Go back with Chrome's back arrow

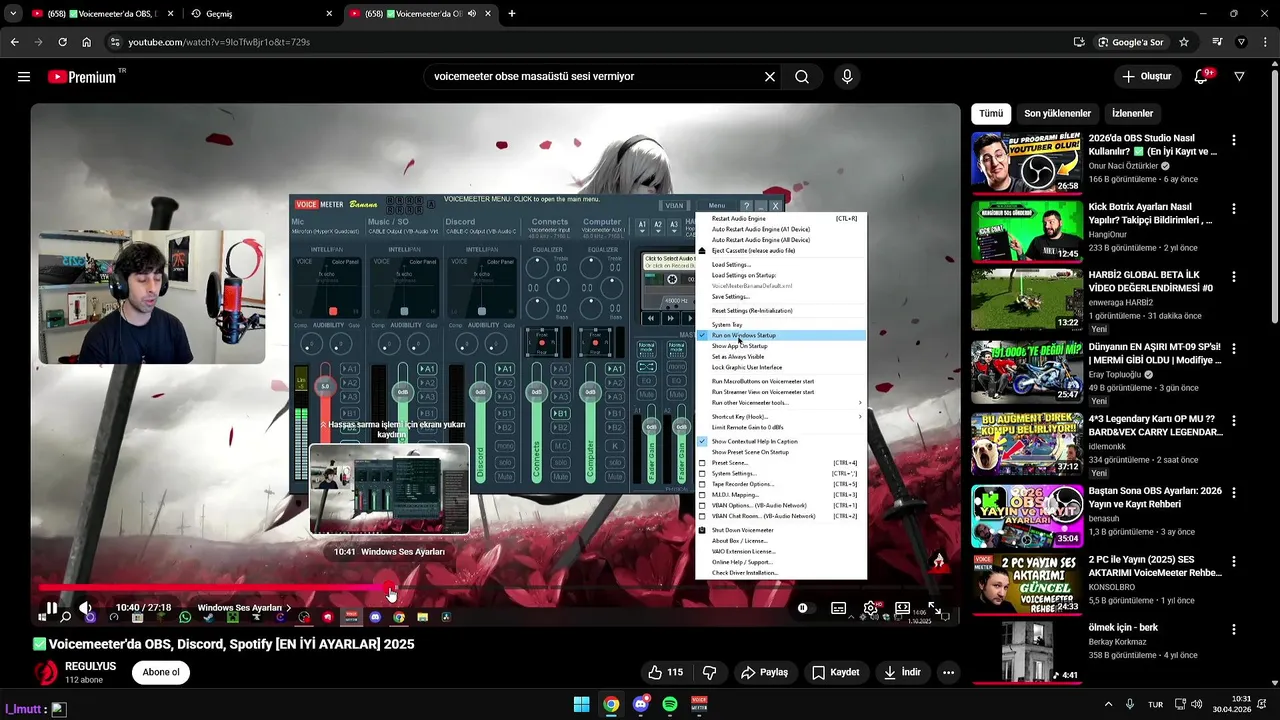pos(14,42)
